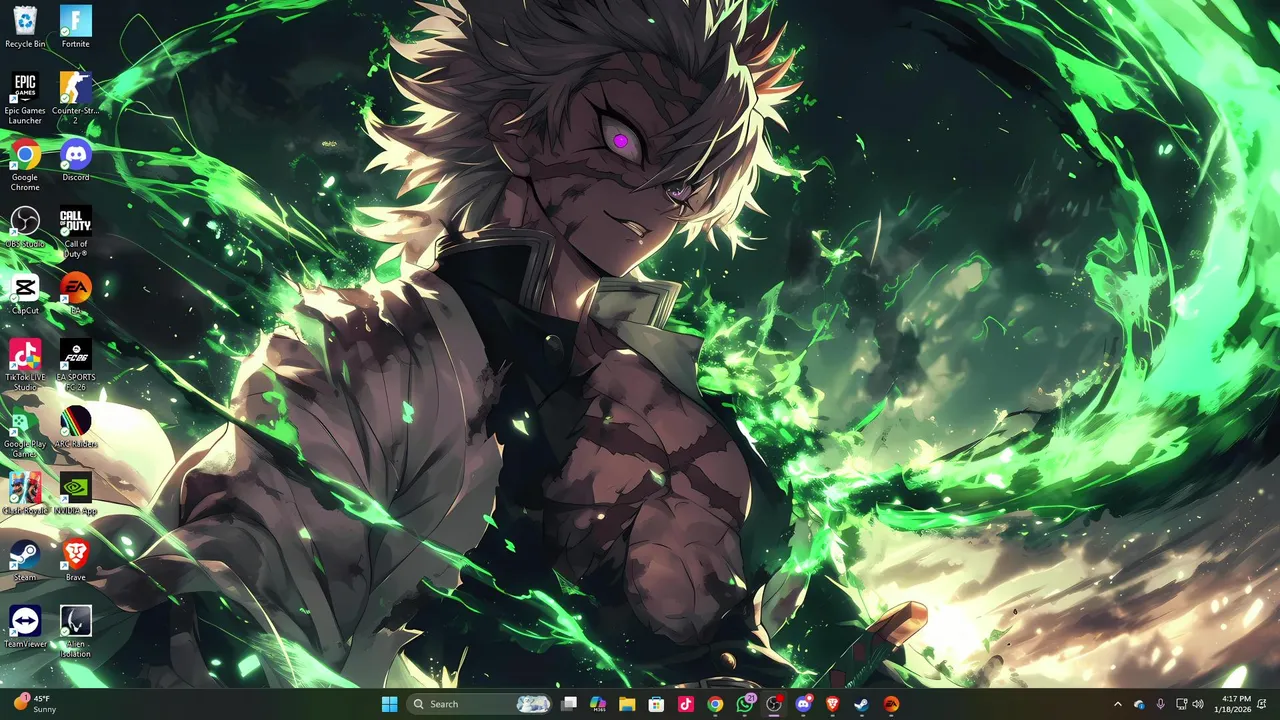Open WhatsApp from the taskbar

coord(745,704)
